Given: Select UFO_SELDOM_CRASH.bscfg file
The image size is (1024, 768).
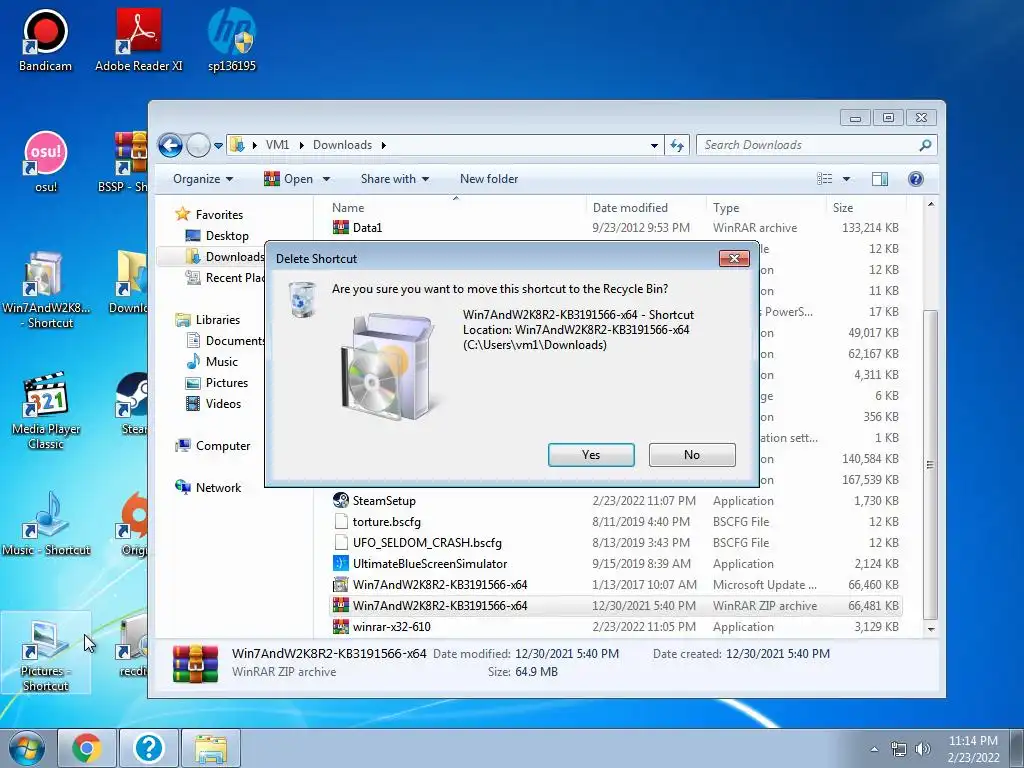Looking at the screenshot, I should 616,543.
